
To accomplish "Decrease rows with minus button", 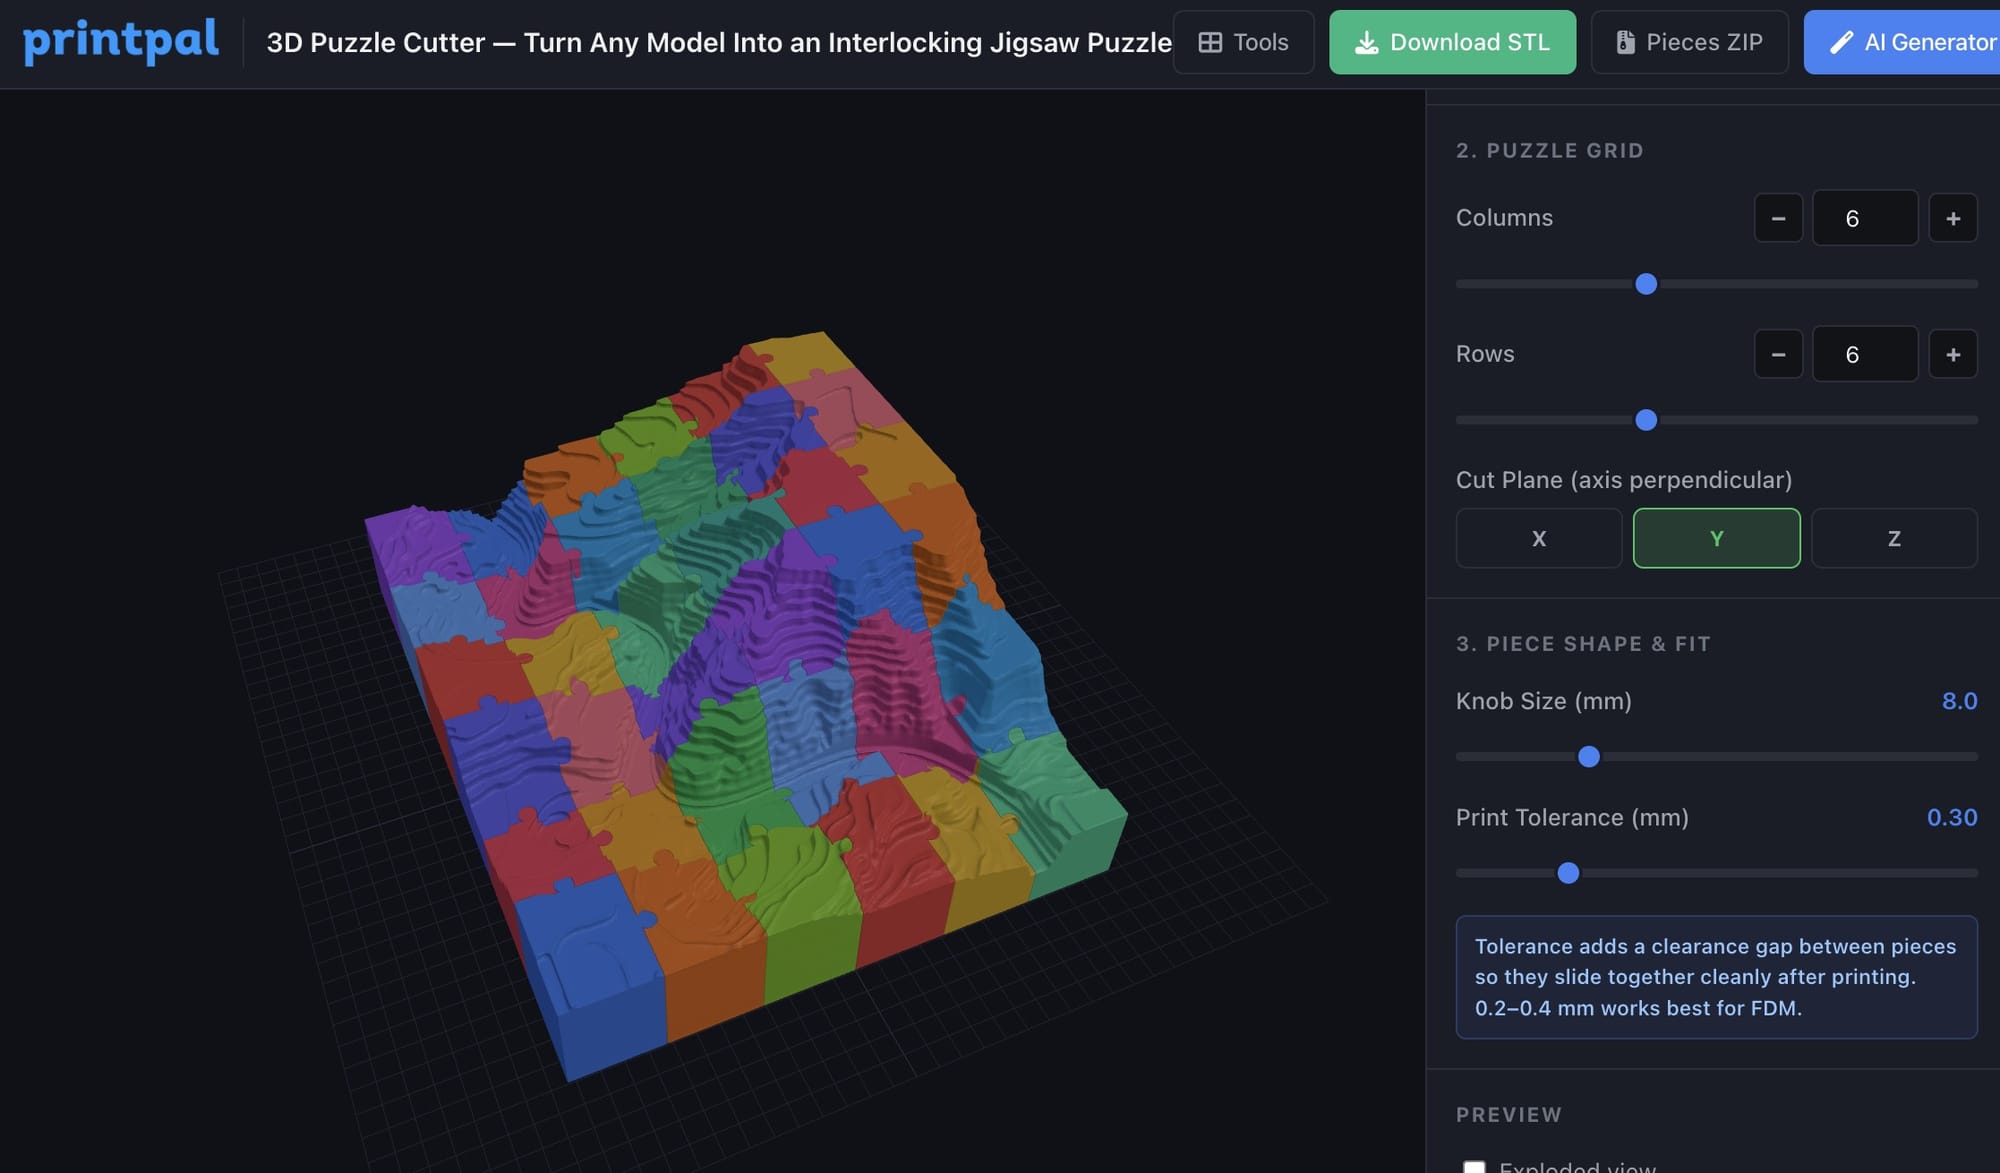I will 1778,354.
